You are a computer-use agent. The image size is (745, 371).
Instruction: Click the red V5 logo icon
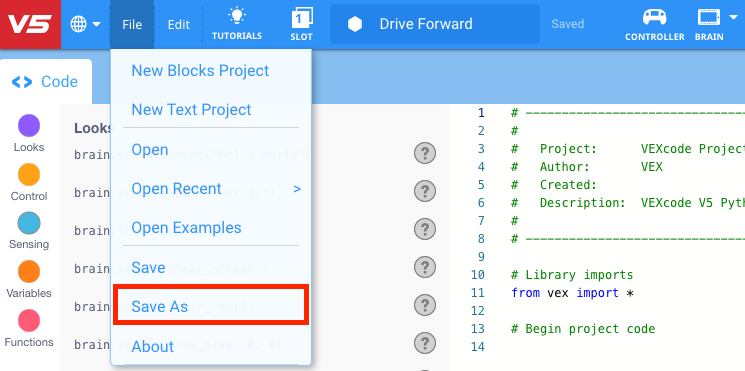(x=30, y=24)
